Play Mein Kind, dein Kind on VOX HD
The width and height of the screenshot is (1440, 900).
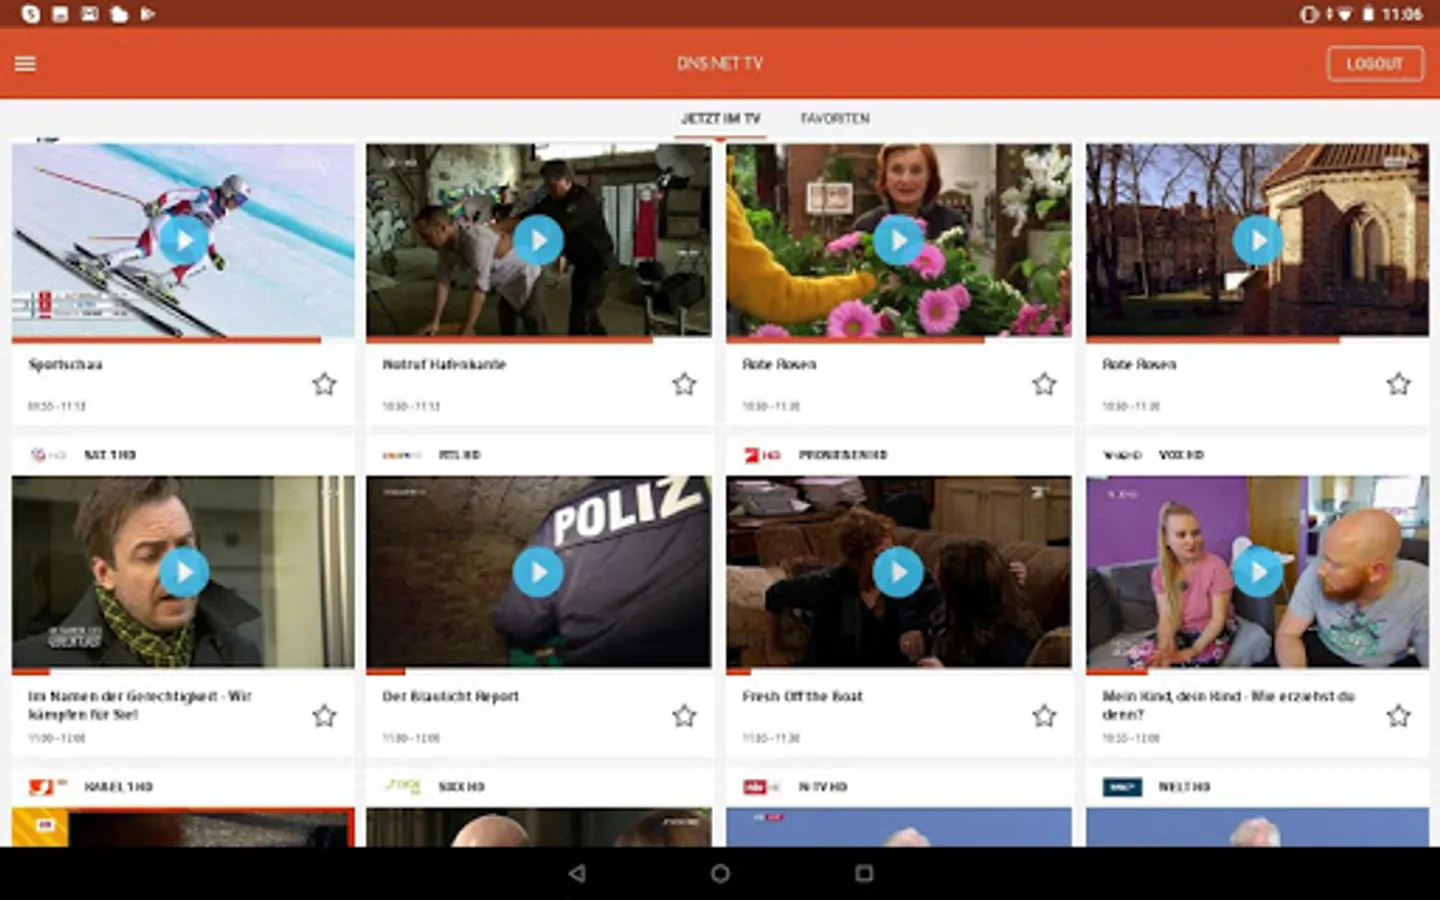coord(1257,572)
